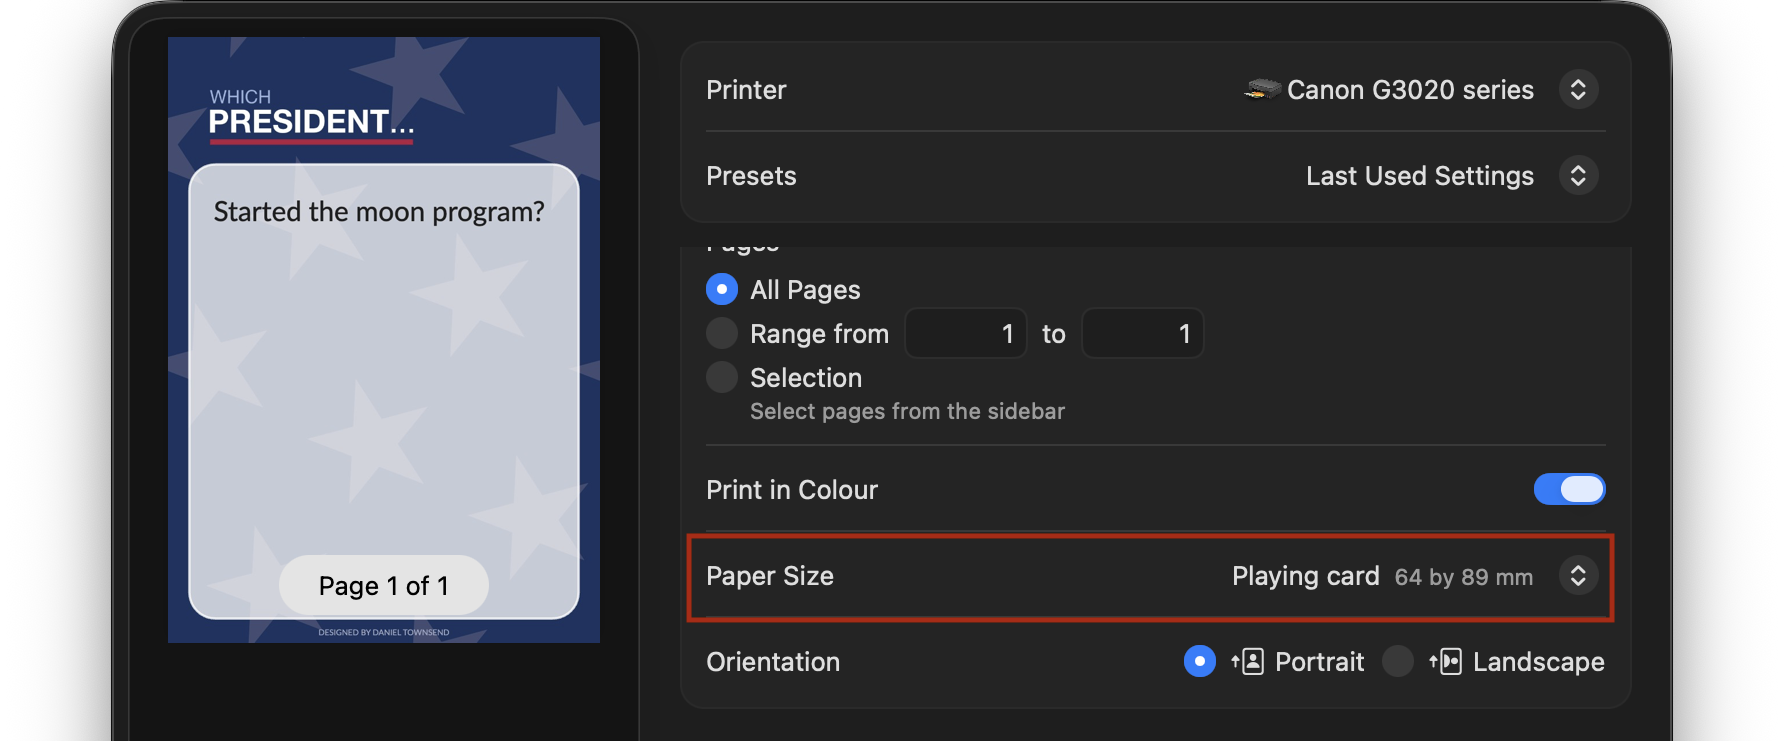Click 'Select pages from the sidebar' hint
This screenshot has width=1784, height=741.
(907, 411)
